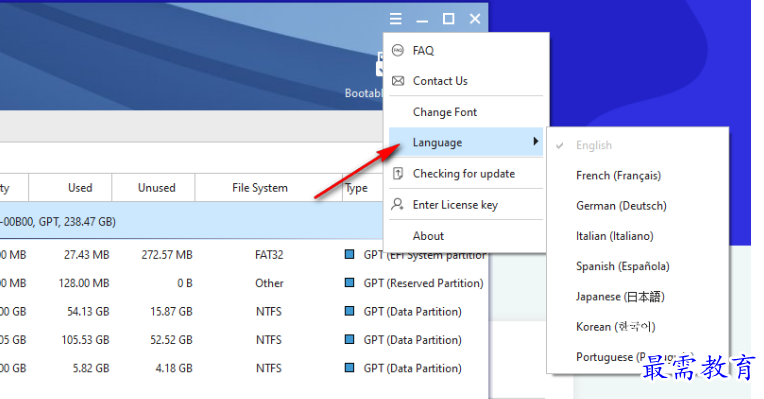The height and width of the screenshot is (399, 764).
Task: Click the 52.52 GB unused value
Action: point(172,340)
